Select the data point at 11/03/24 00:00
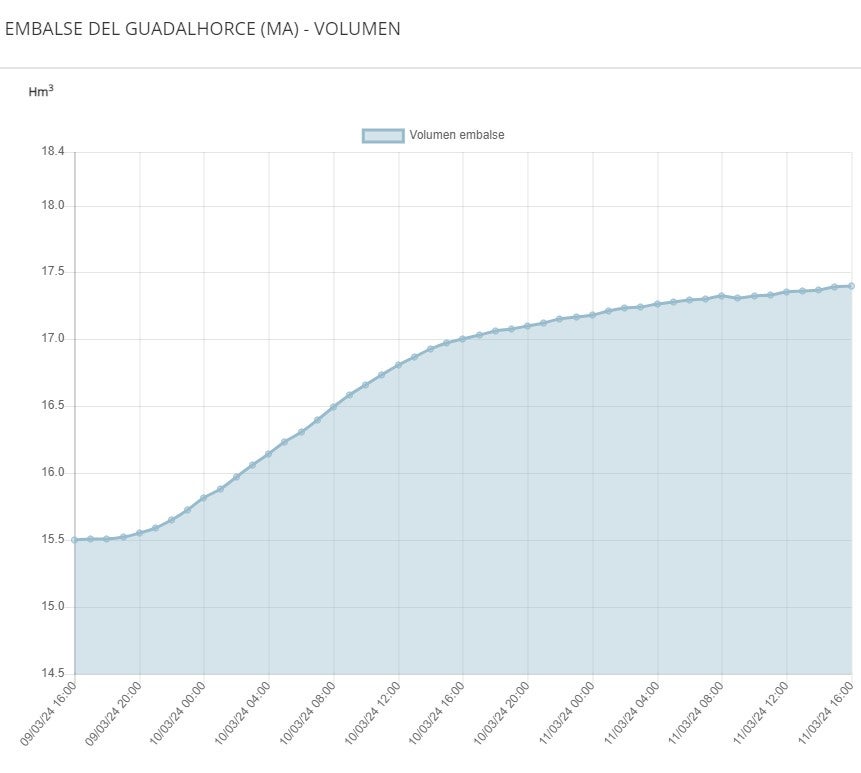The height and width of the screenshot is (773, 861). (x=592, y=315)
